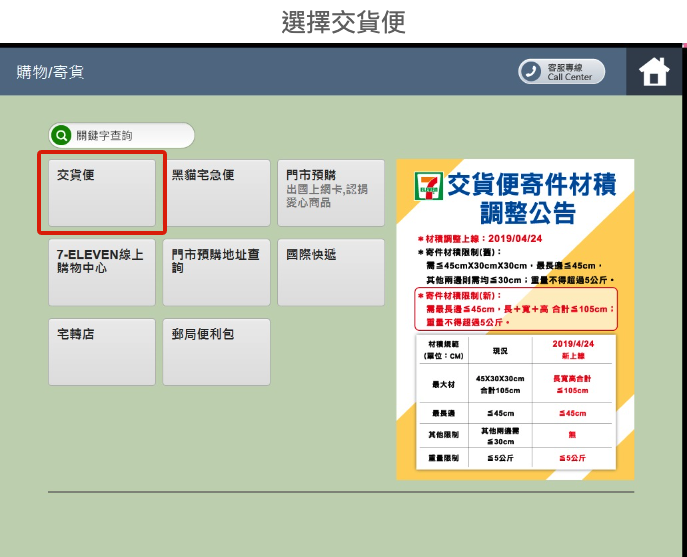The height and width of the screenshot is (557, 687).
Task: Click the 購物/寄貨 header title
Action: tap(50, 72)
